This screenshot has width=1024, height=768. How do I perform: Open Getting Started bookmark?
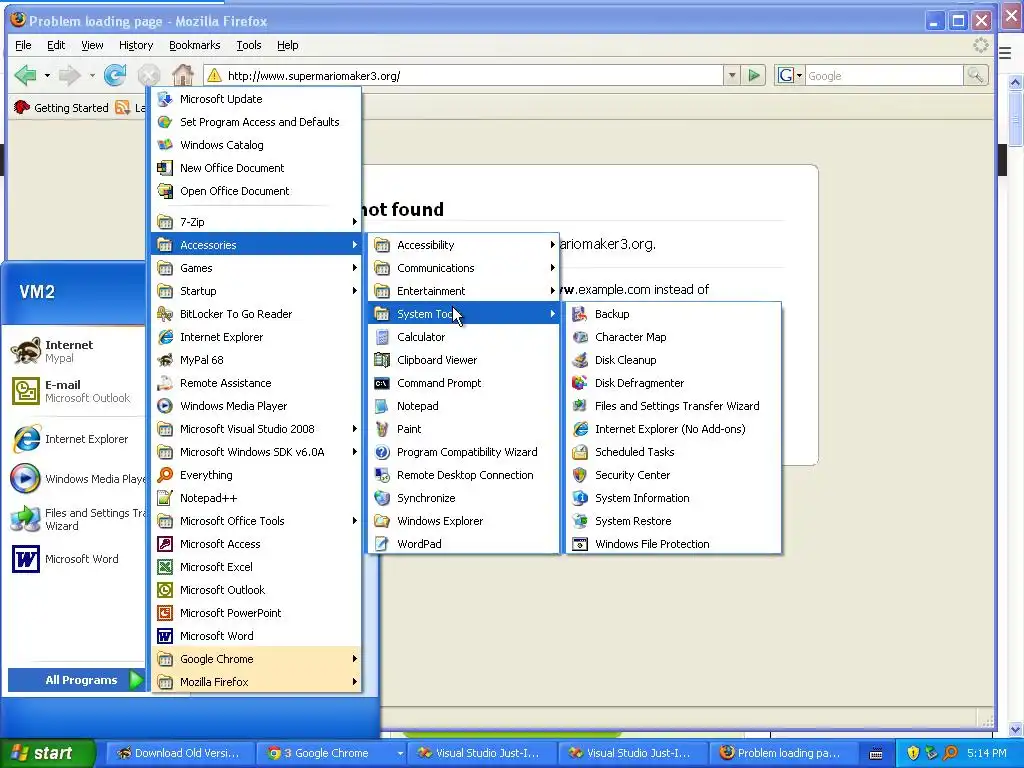61,108
